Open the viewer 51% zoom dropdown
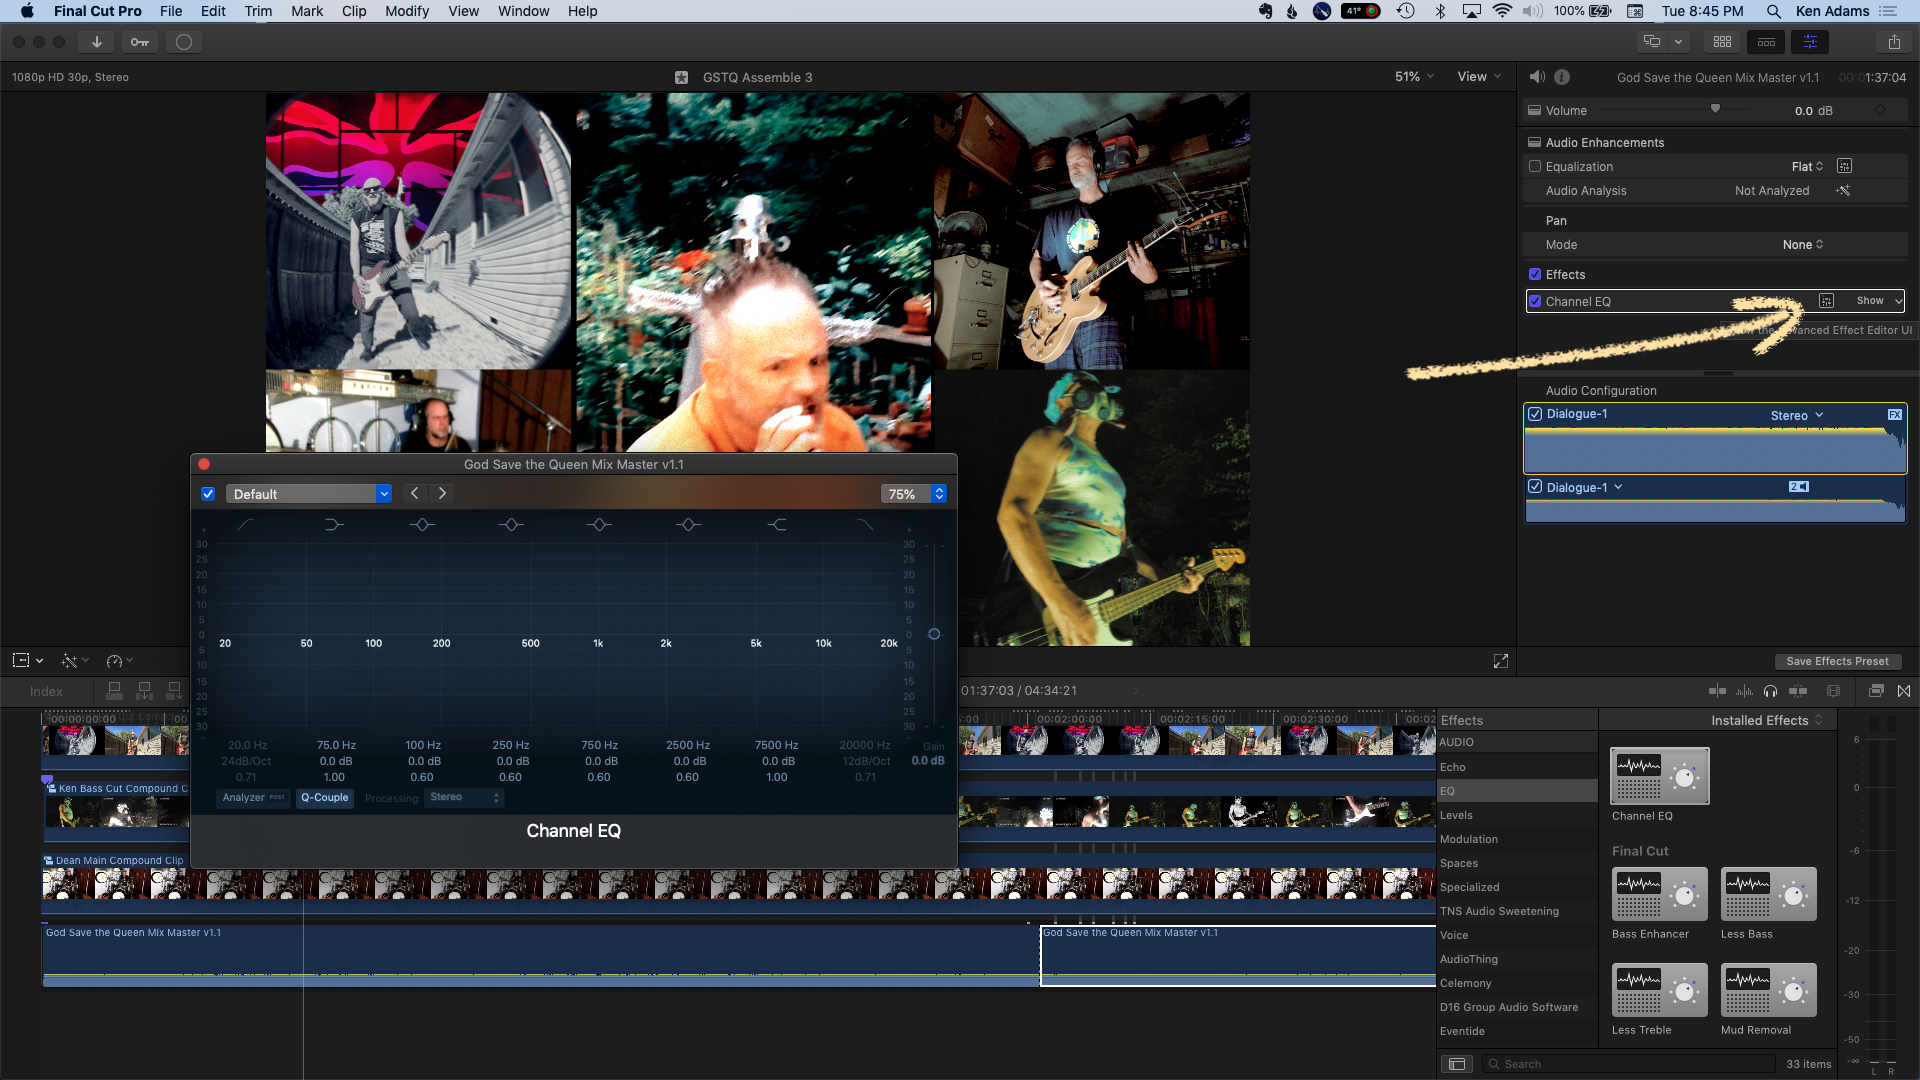The height and width of the screenshot is (1080, 1920). point(1414,77)
